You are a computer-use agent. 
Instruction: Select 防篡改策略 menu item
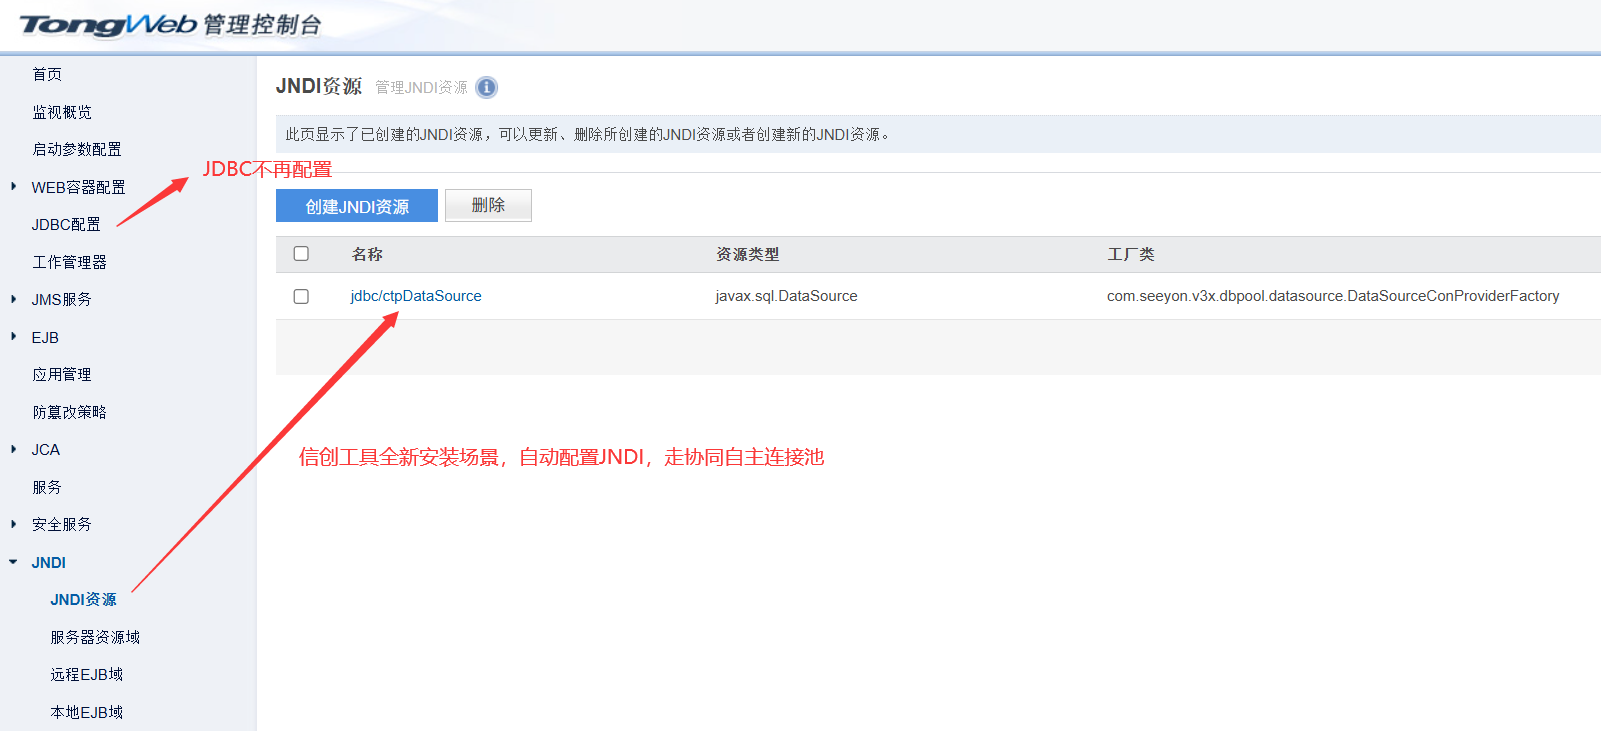point(69,412)
